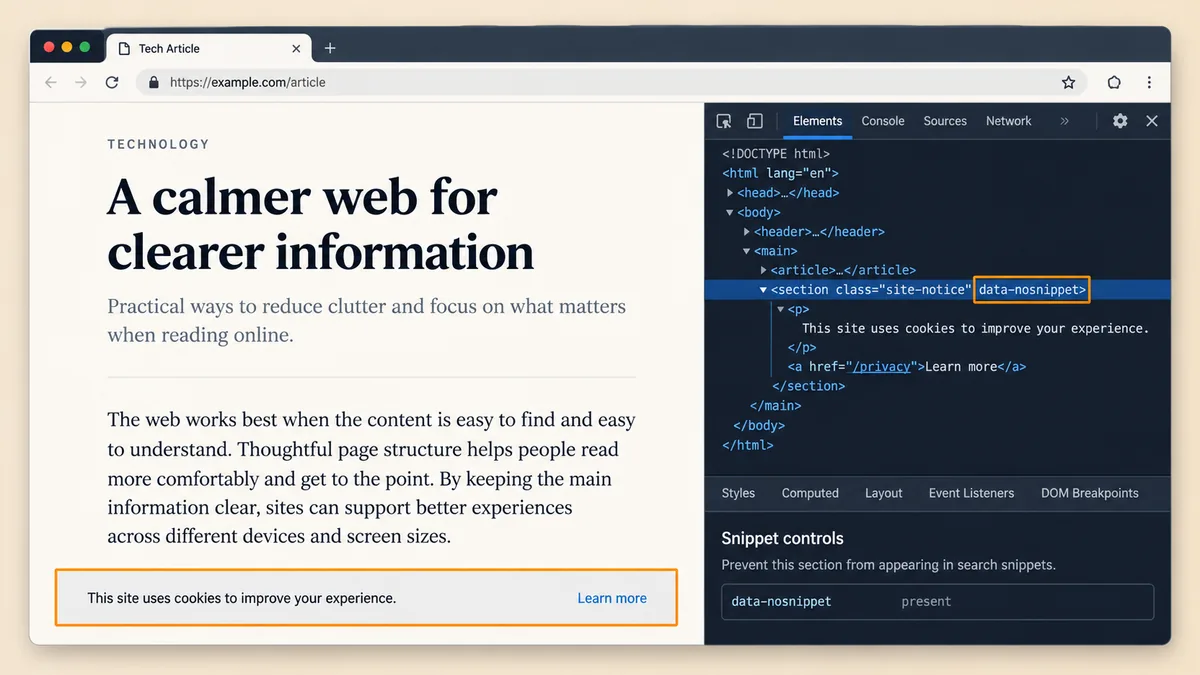The height and width of the screenshot is (675, 1200).
Task: Show more DevTools tabs with the chevrons
Action: click(x=1064, y=121)
